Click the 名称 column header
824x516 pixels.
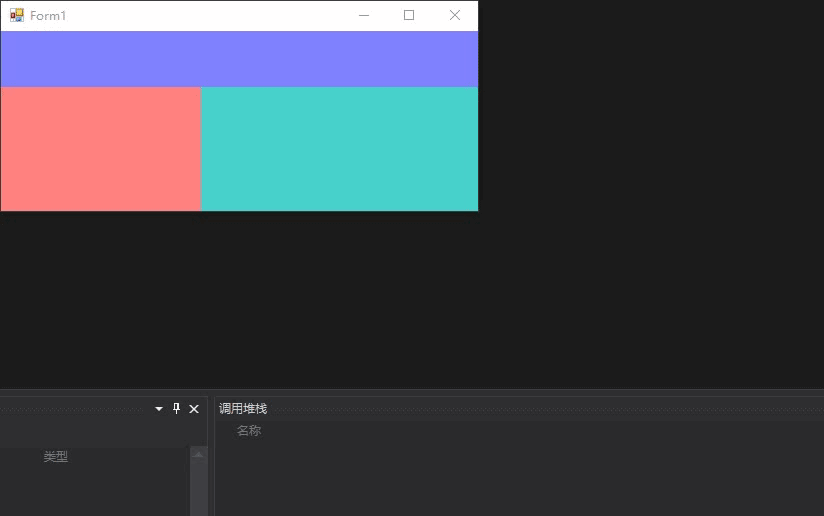[249, 431]
